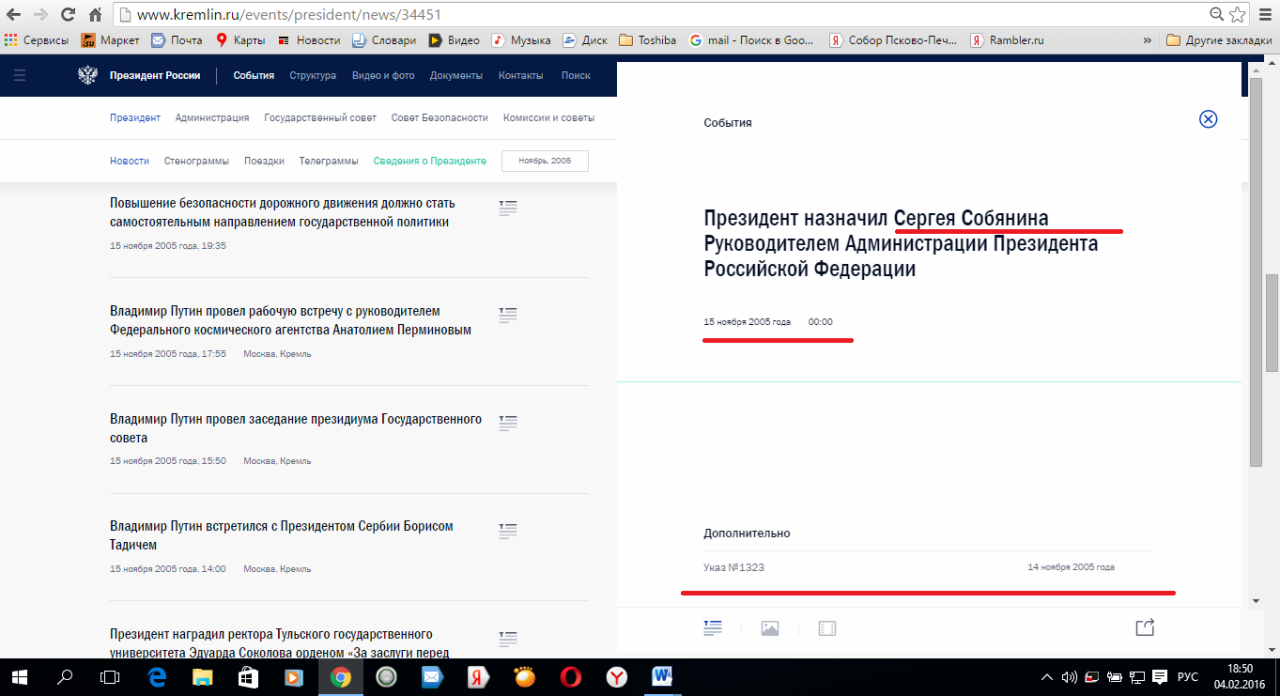Switch to the Поездки sub-tab
1280x696 pixels.
pos(264,160)
